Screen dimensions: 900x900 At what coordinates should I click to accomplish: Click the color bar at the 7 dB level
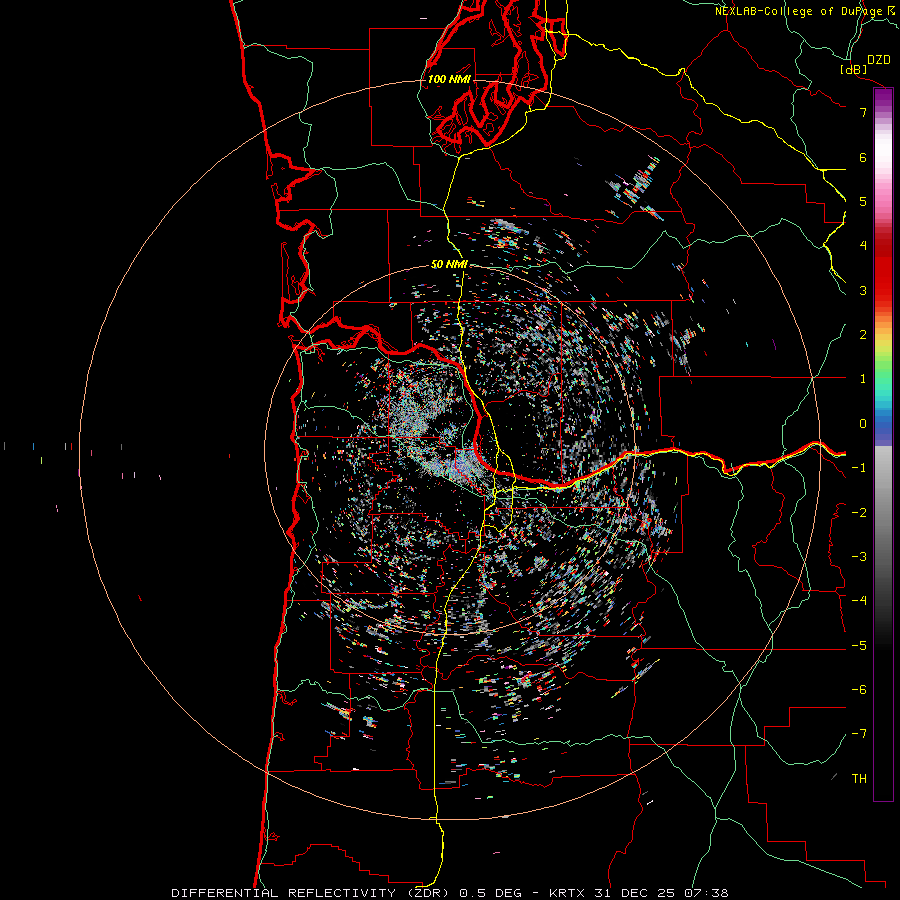click(x=883, y=112)
